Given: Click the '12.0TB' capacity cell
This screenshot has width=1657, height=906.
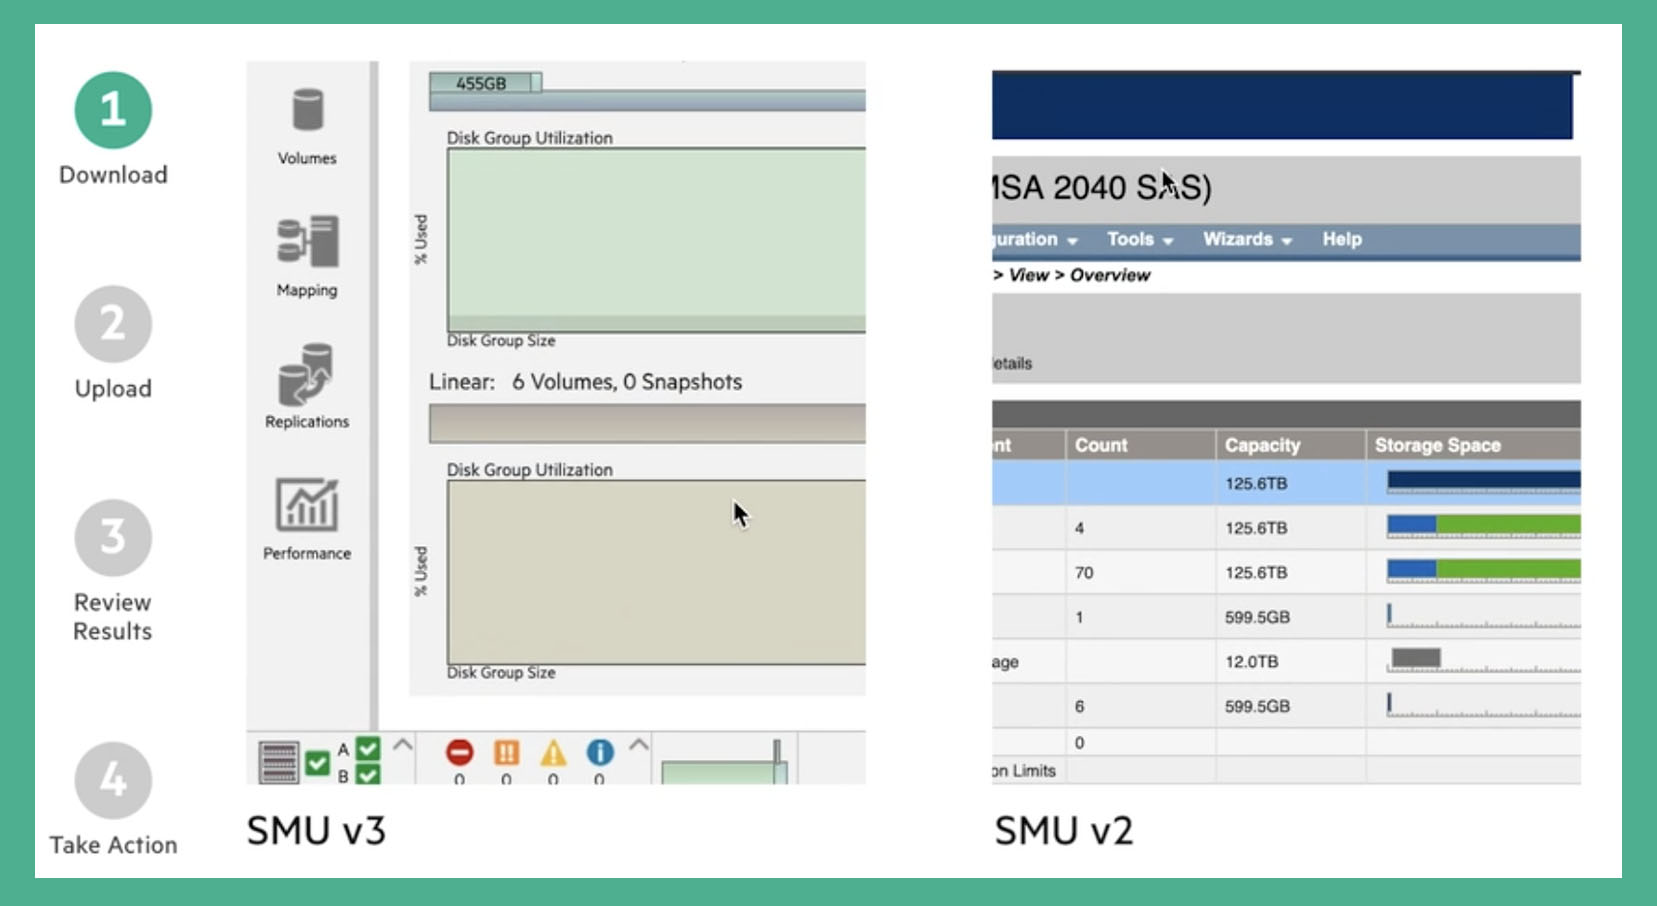Looking at the screenshot, I should click(1251, 662).
